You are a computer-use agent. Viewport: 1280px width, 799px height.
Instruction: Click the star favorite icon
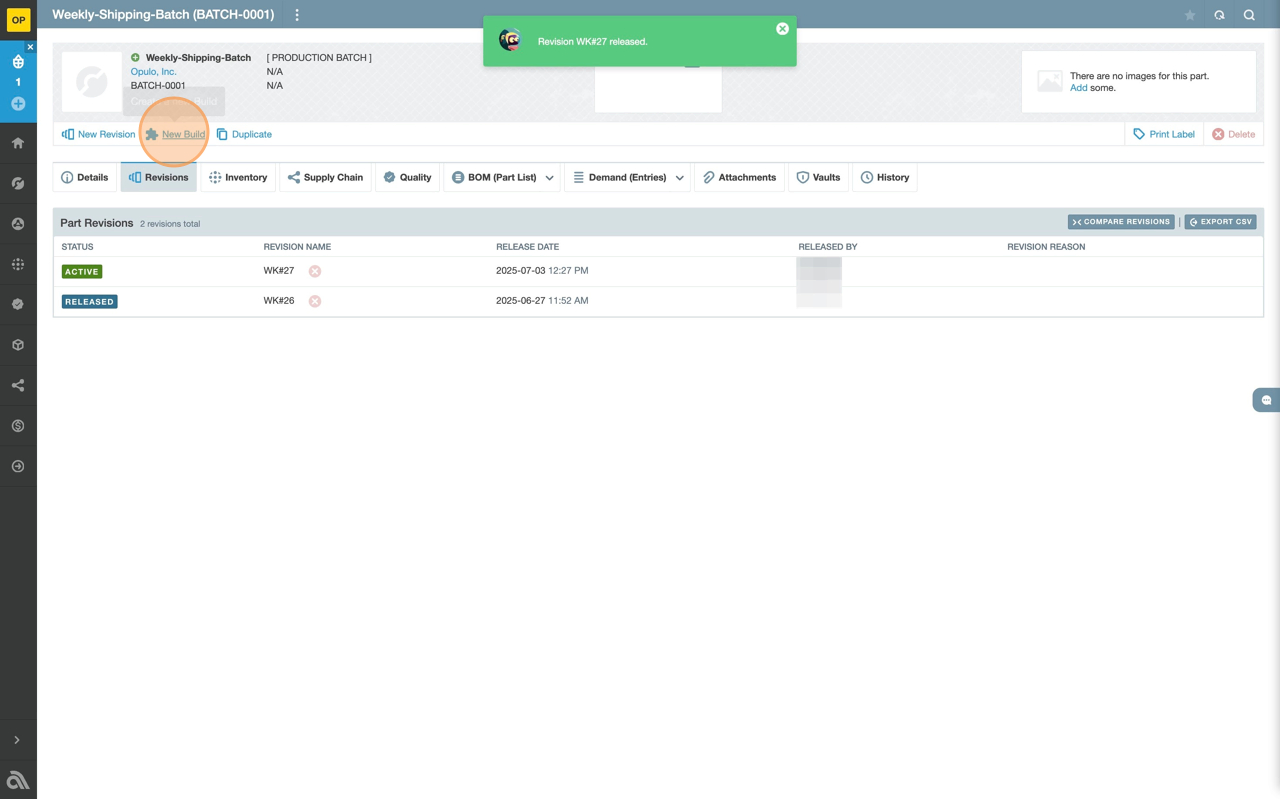click(x=1190, y=15)
